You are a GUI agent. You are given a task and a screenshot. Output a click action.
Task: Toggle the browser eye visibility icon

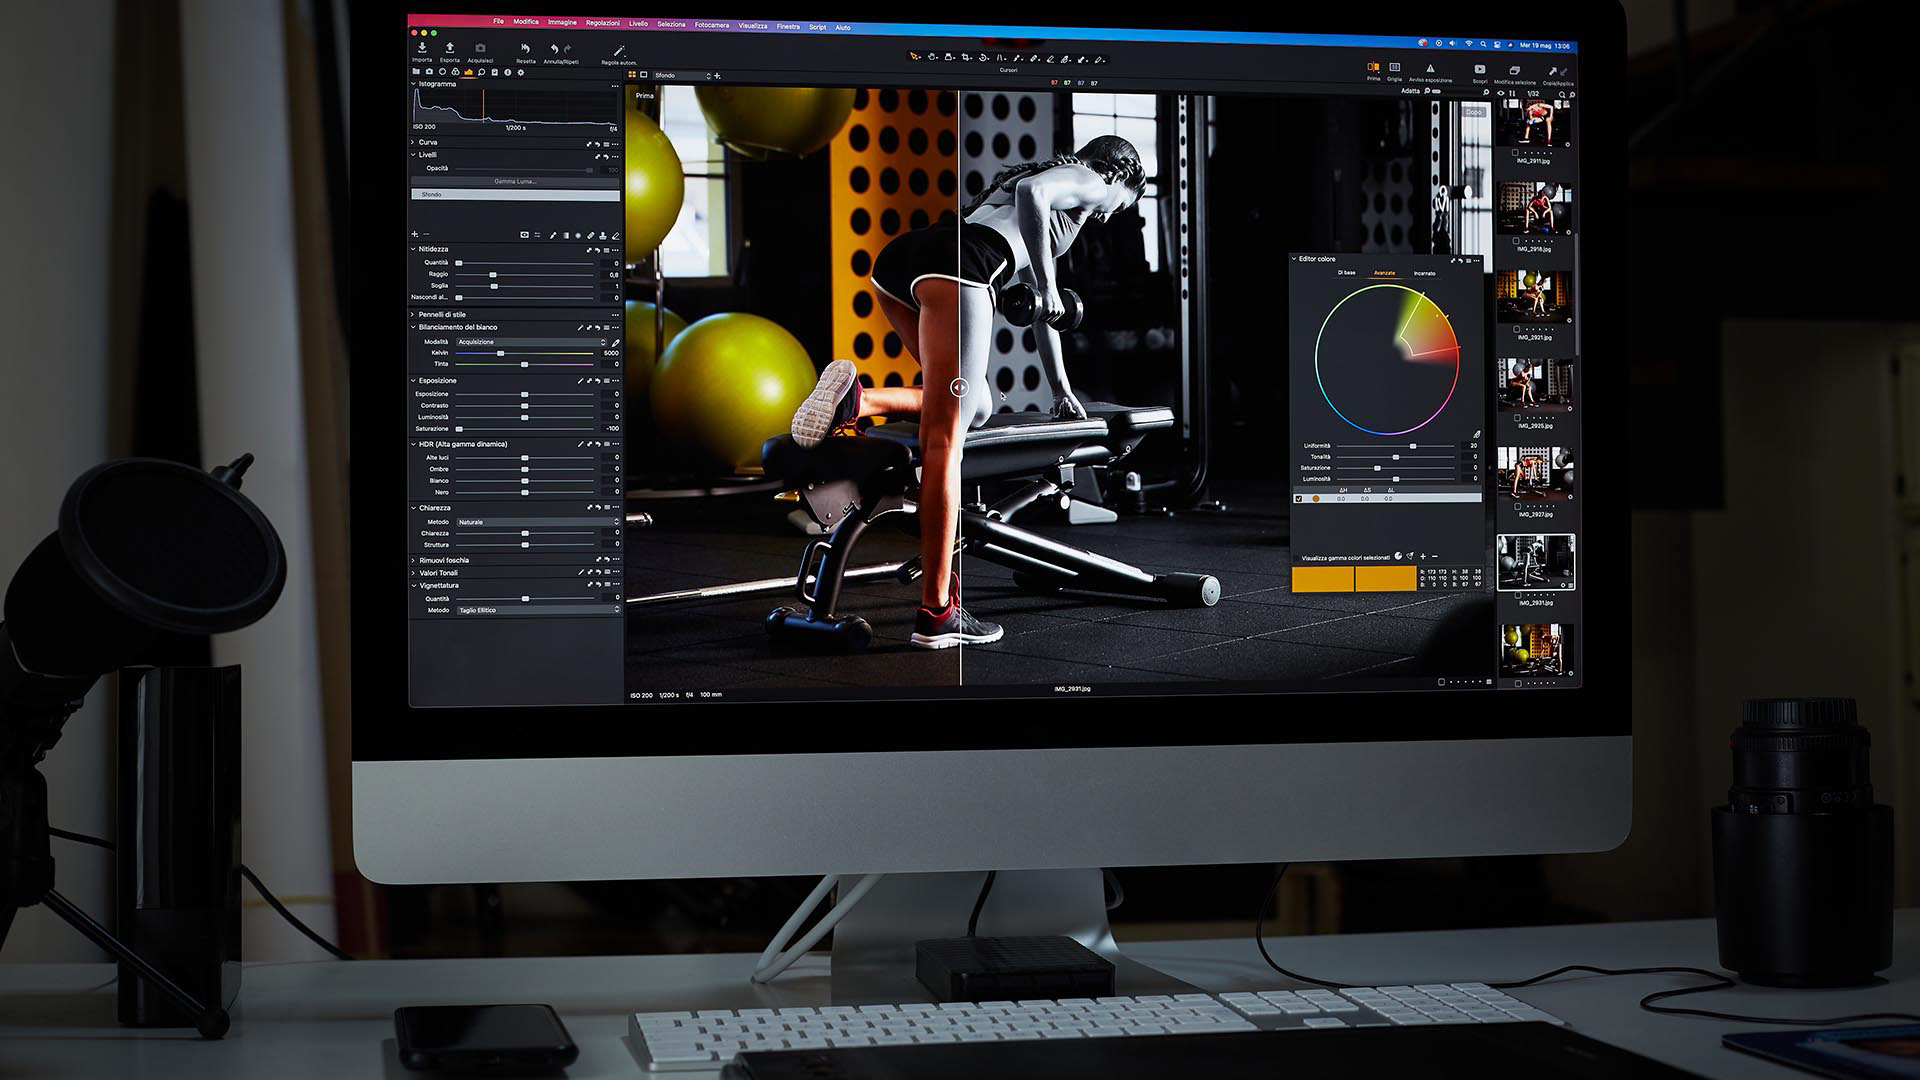[1500, 94]
